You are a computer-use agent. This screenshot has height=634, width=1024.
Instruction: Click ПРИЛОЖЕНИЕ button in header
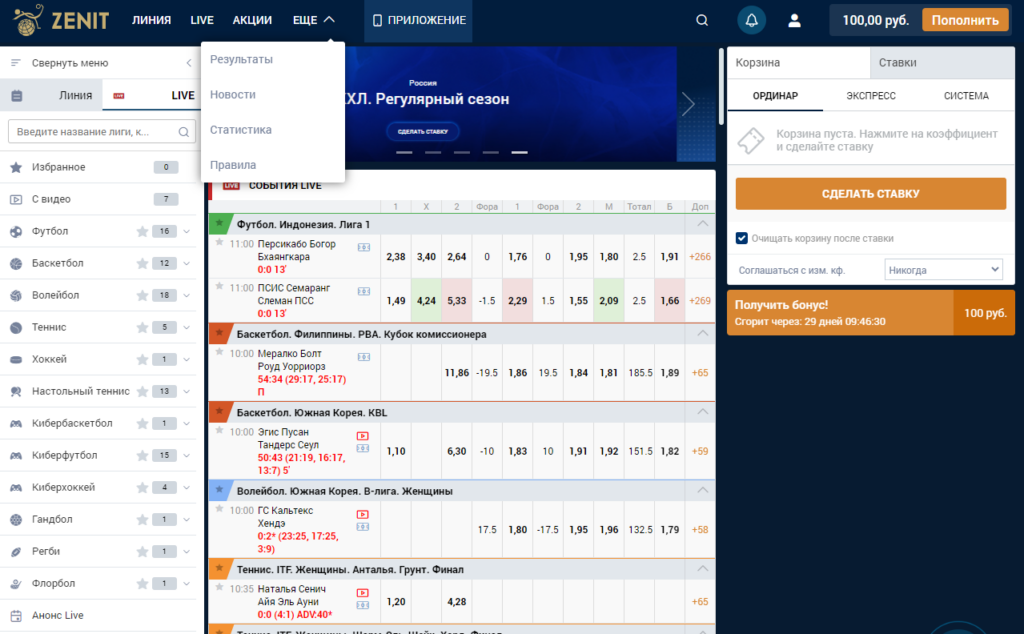coord(419,20)
